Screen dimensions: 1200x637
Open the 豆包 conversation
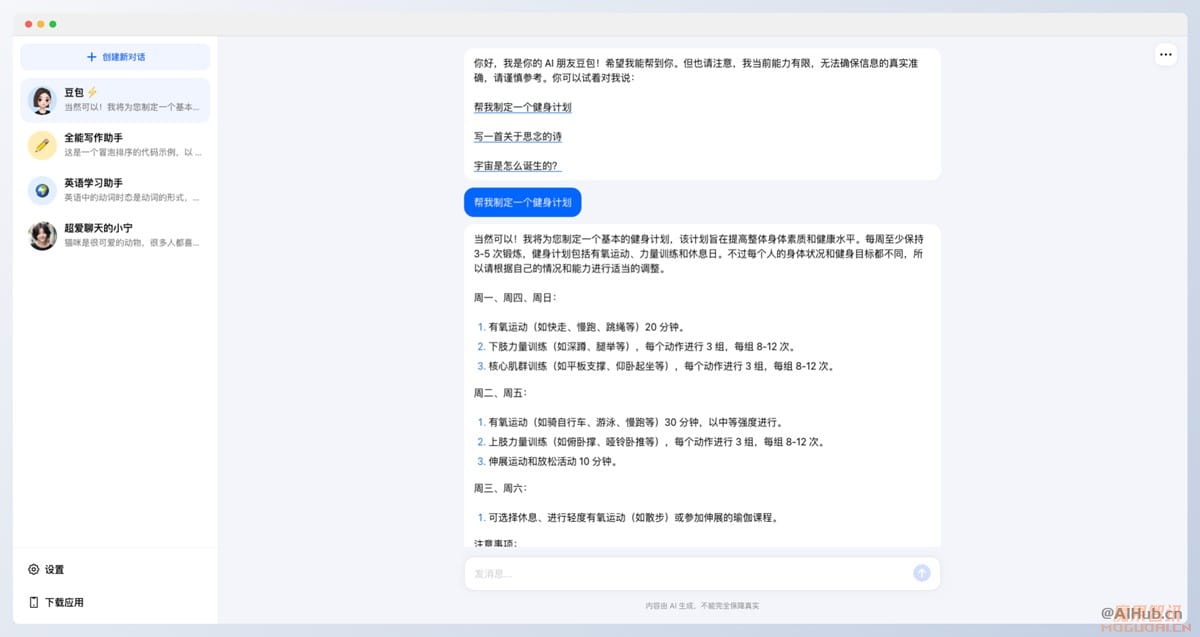coord(115,100)
